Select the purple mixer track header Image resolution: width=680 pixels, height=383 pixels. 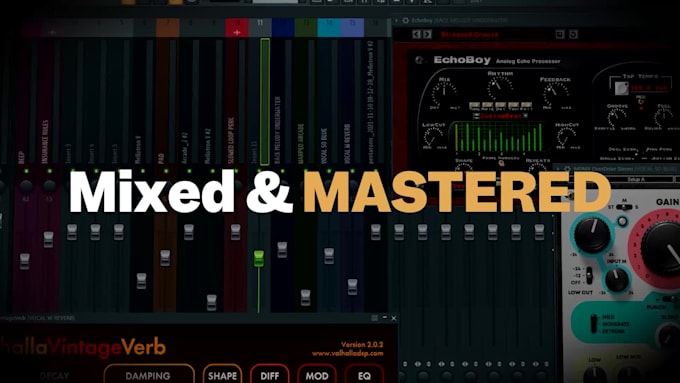(x=352, y=27)
